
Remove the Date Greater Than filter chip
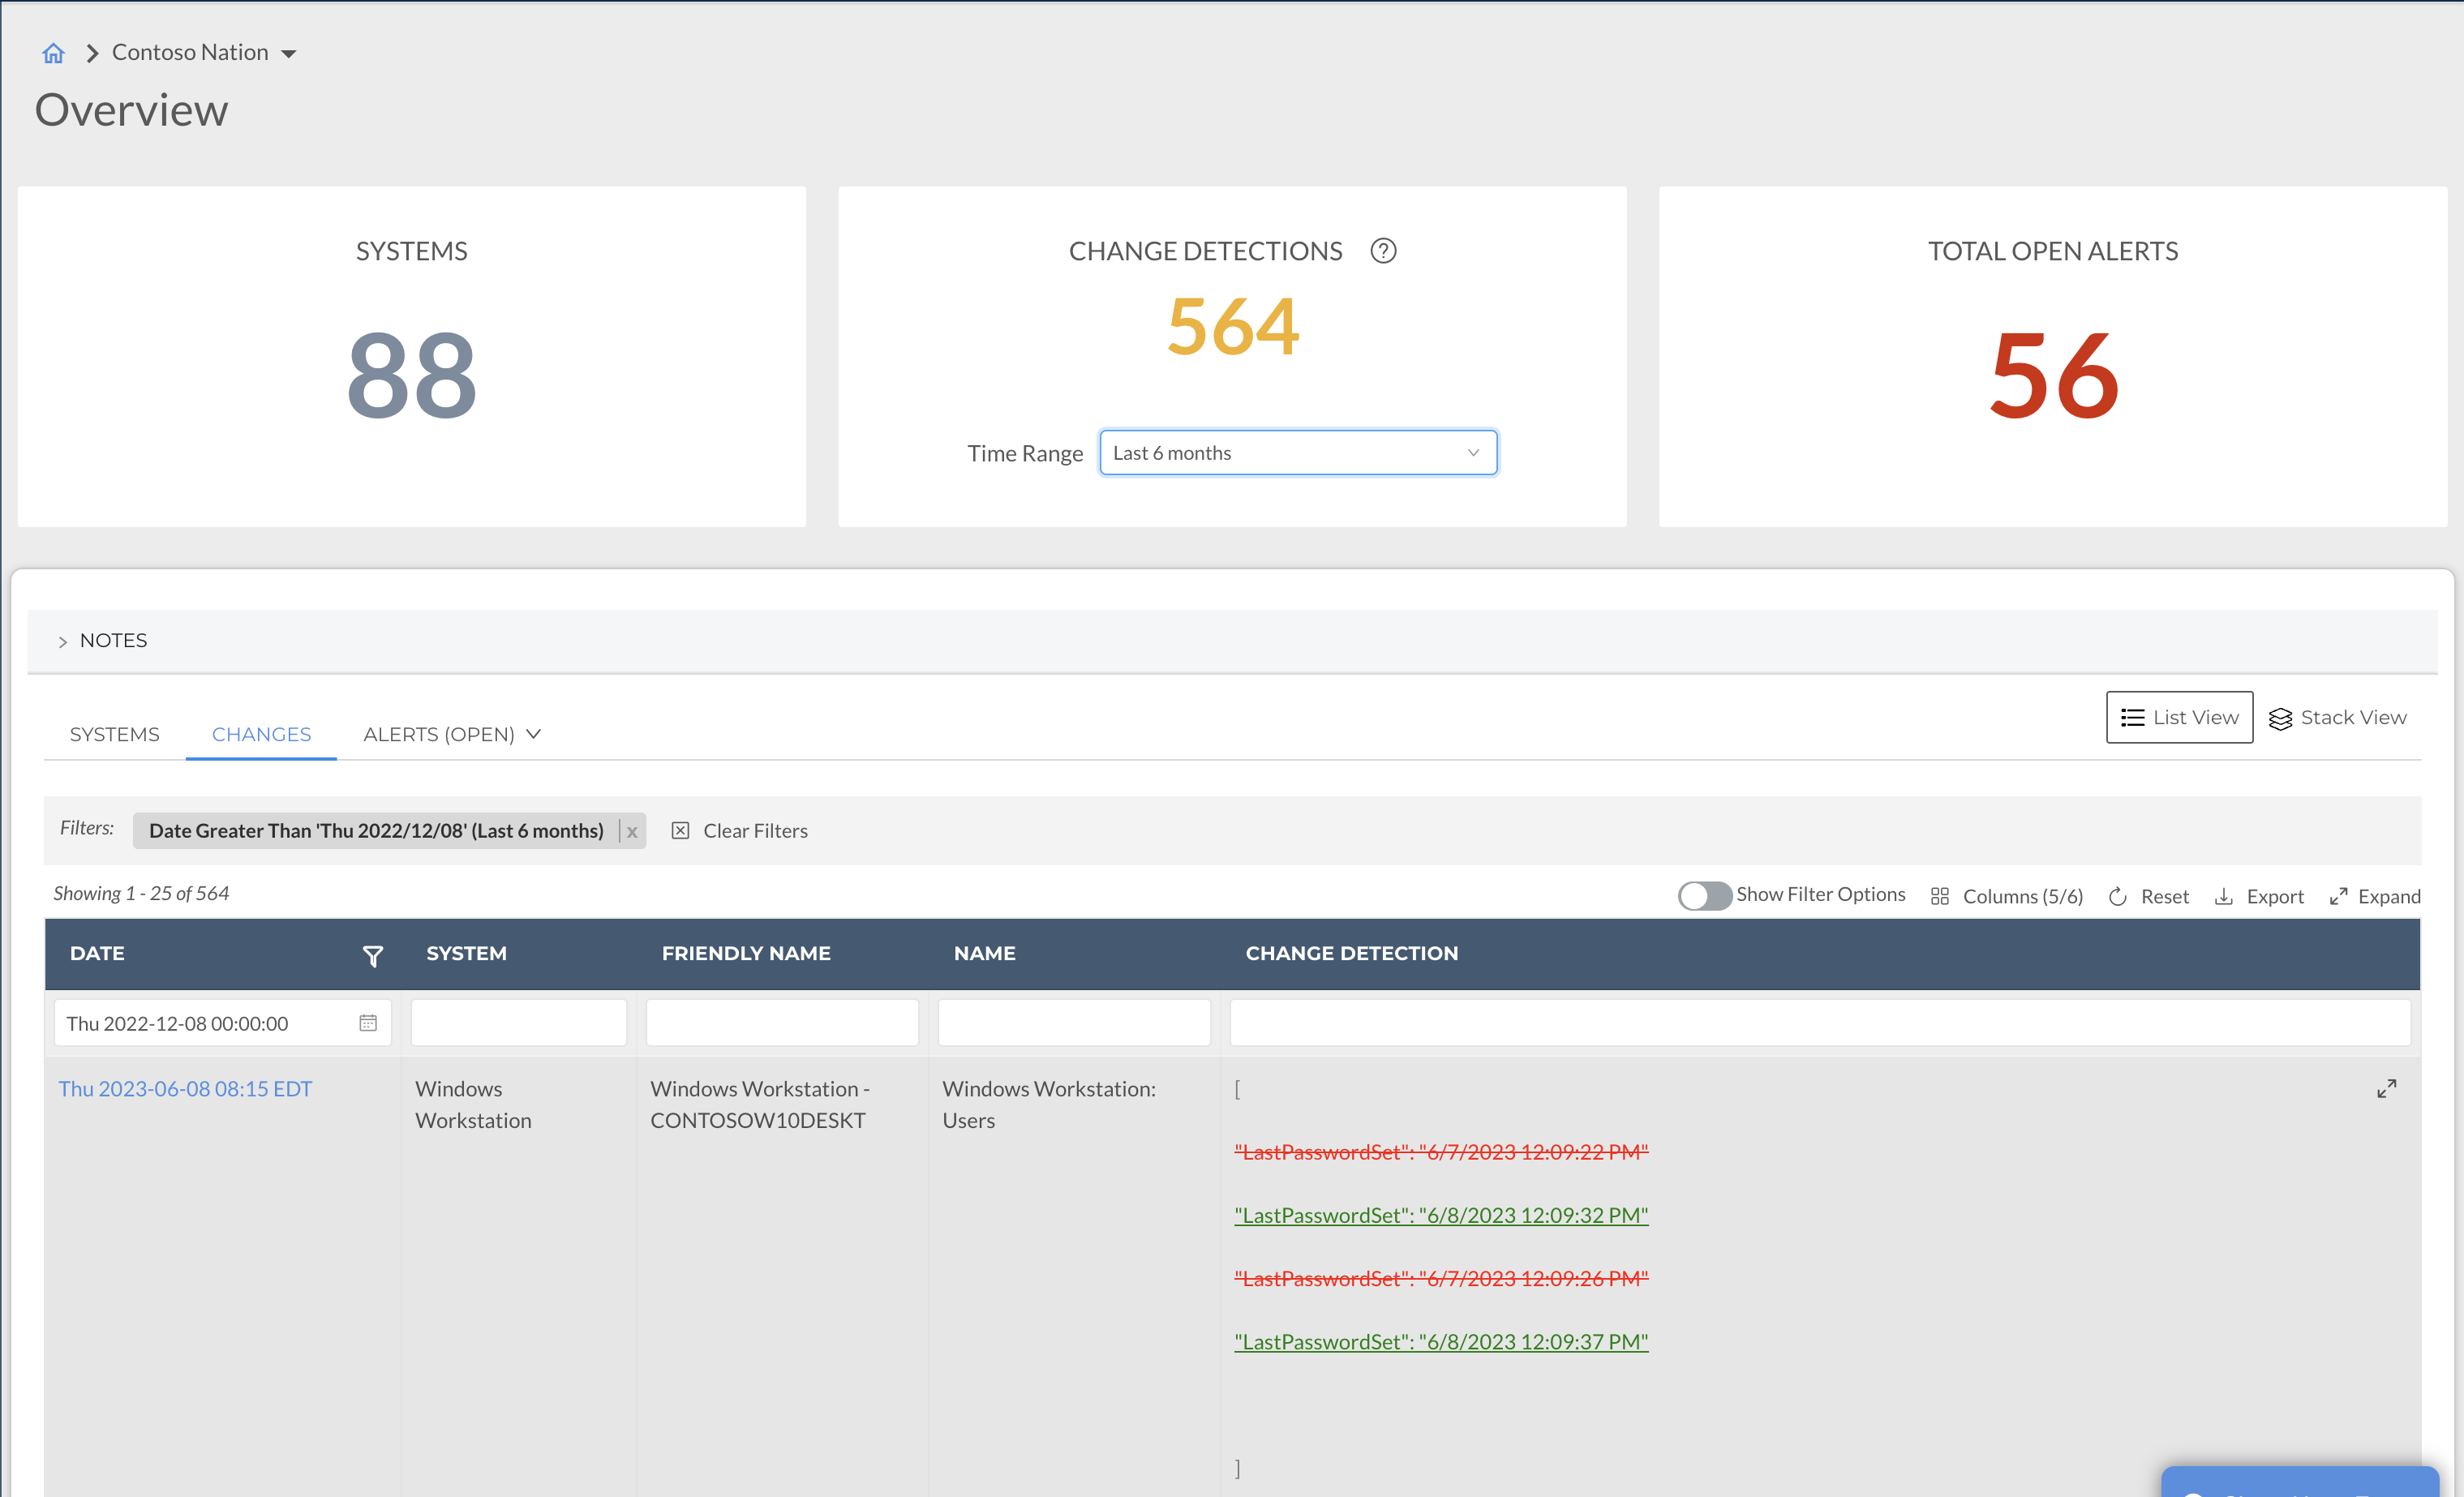(x=632, y=832)
